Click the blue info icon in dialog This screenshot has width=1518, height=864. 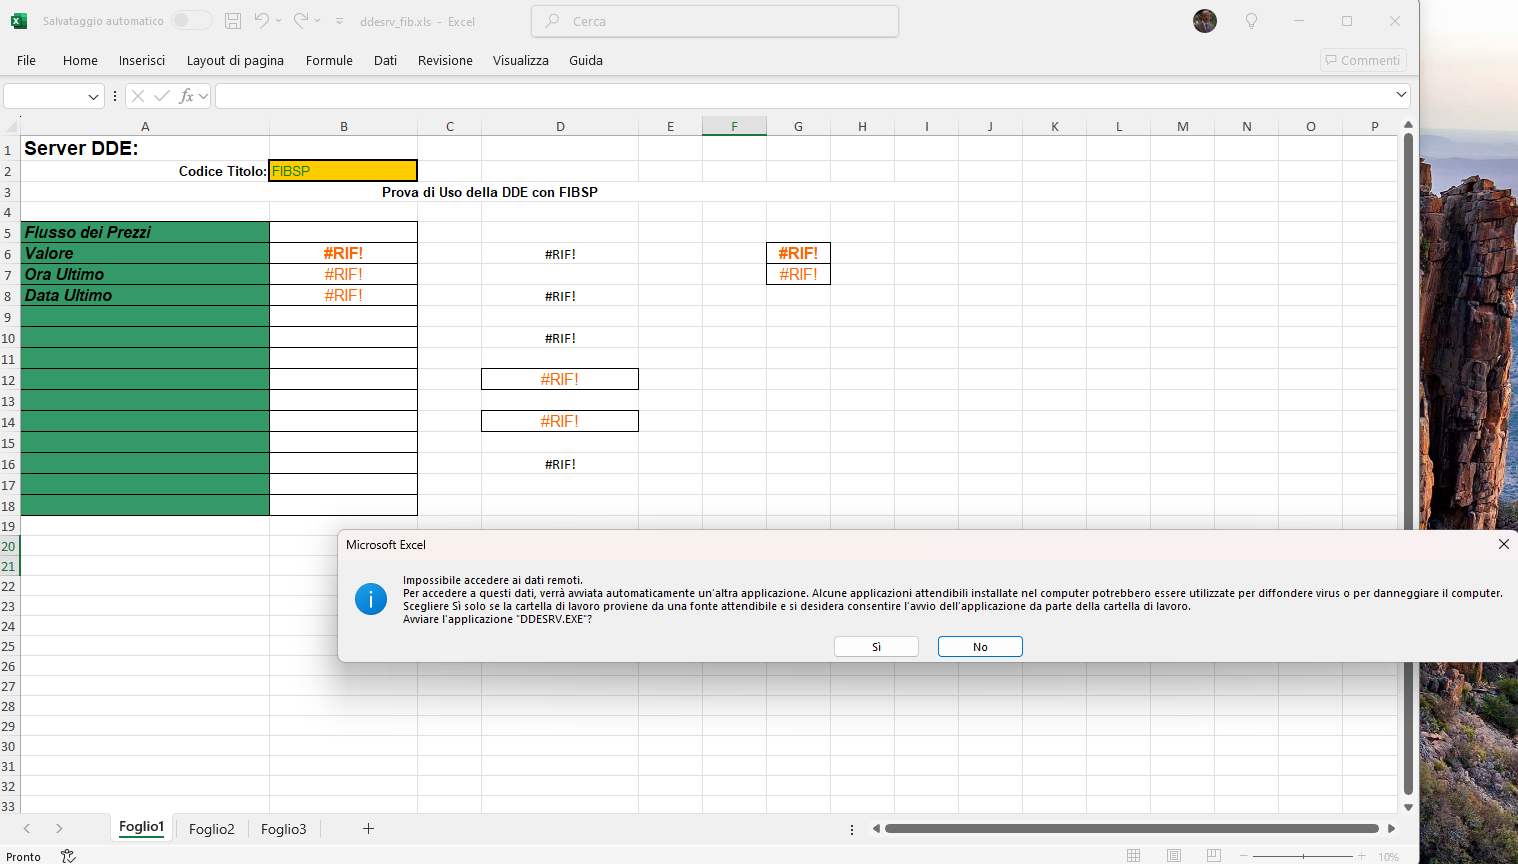pos(371,599)
